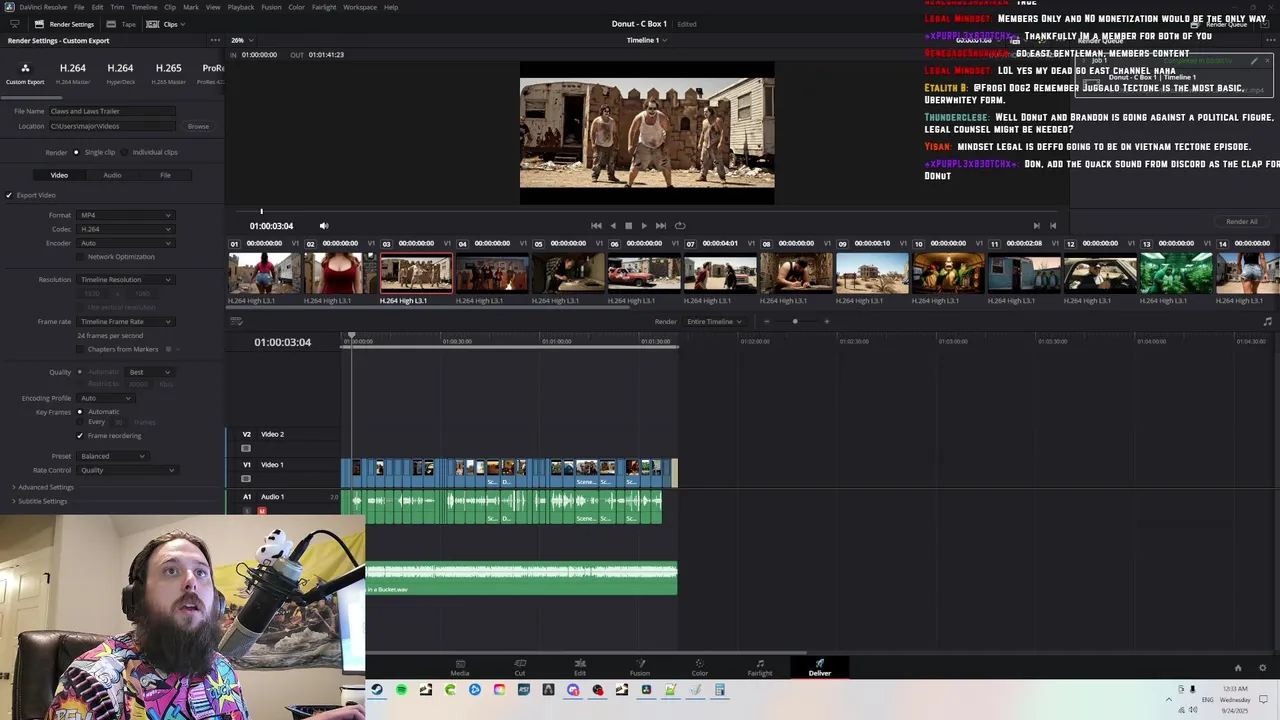Toggle the Tape panel button
Viewport: 1280px width, 720px height.
point(122,24)
